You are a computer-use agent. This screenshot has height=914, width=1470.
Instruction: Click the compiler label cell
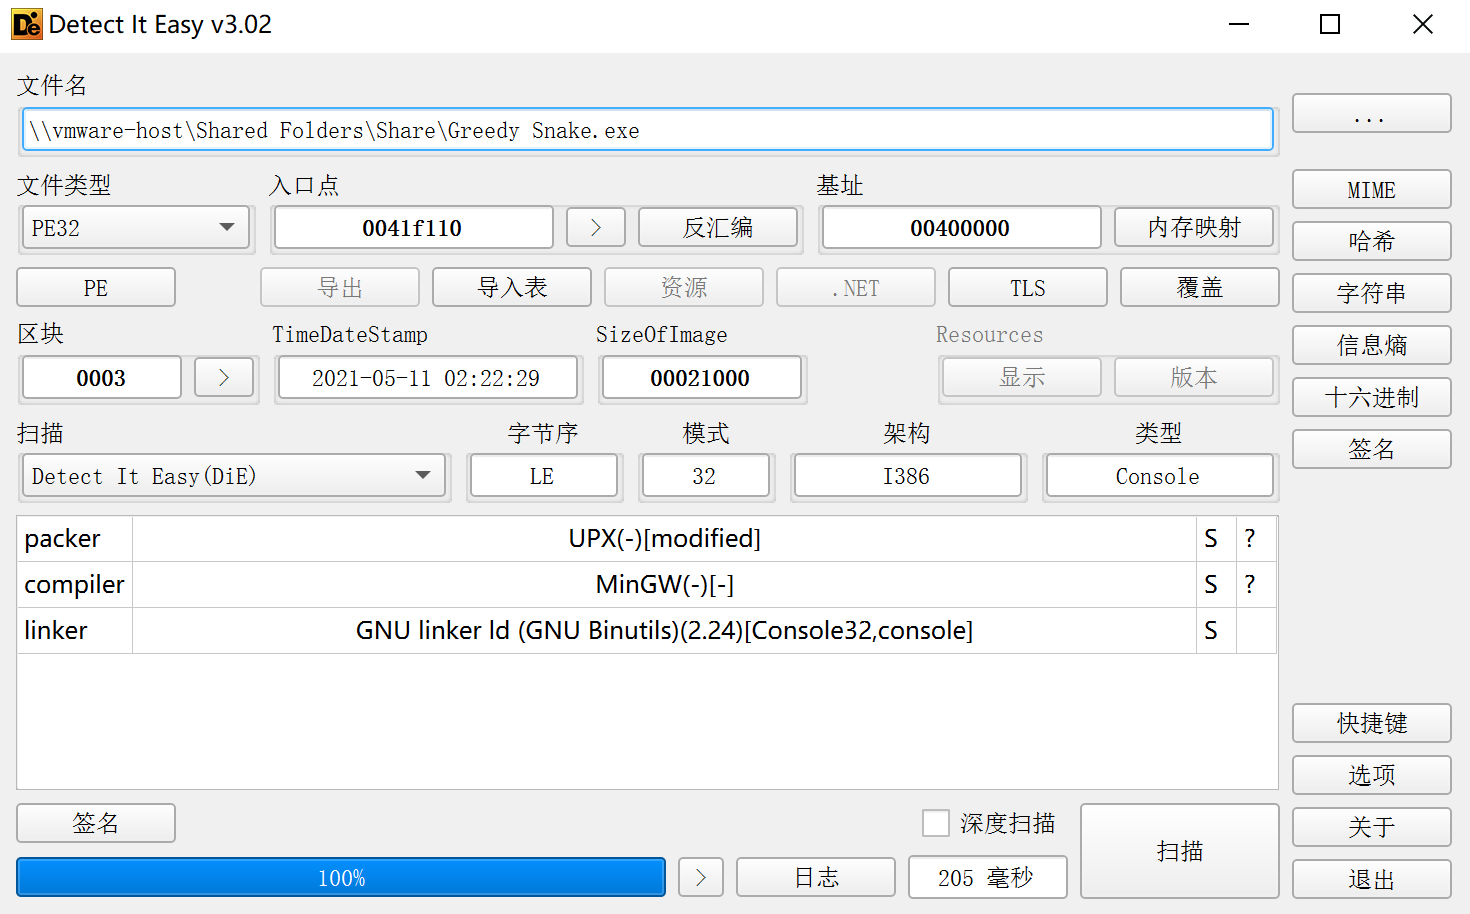(75, 585)
